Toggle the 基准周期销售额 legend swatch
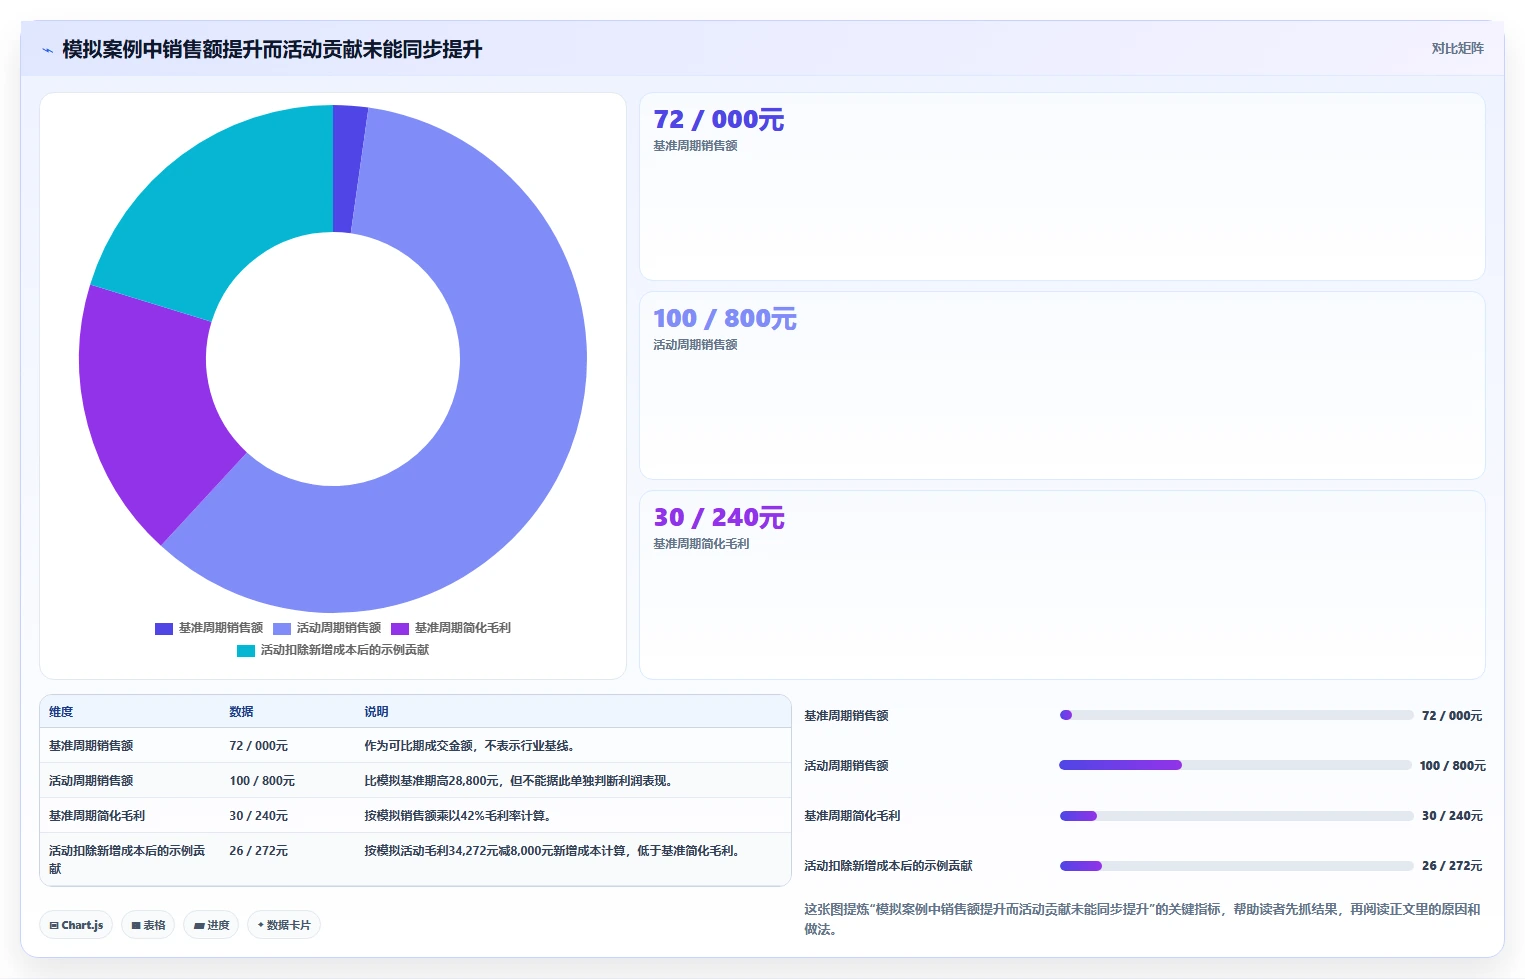The width and height of the screenshot is (1525, 979). click(164, 628)
